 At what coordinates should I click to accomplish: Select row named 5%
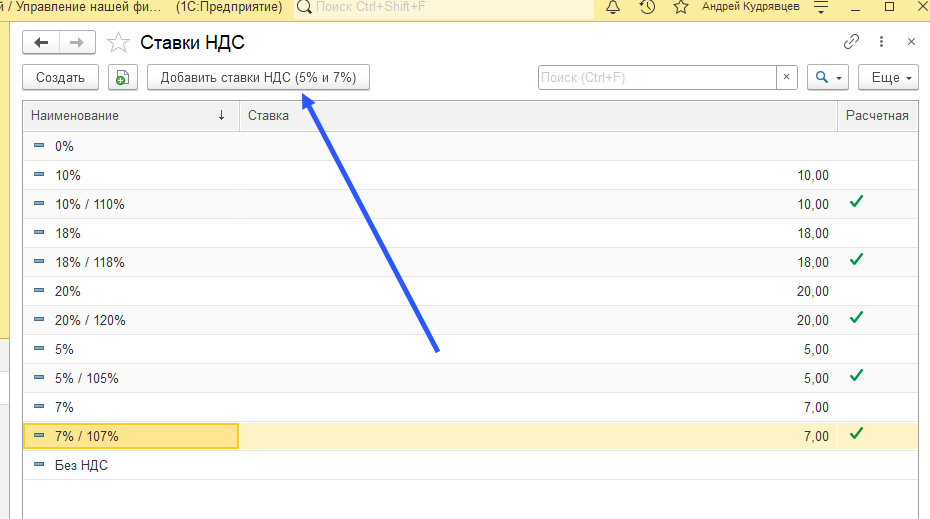coord(470,349)
